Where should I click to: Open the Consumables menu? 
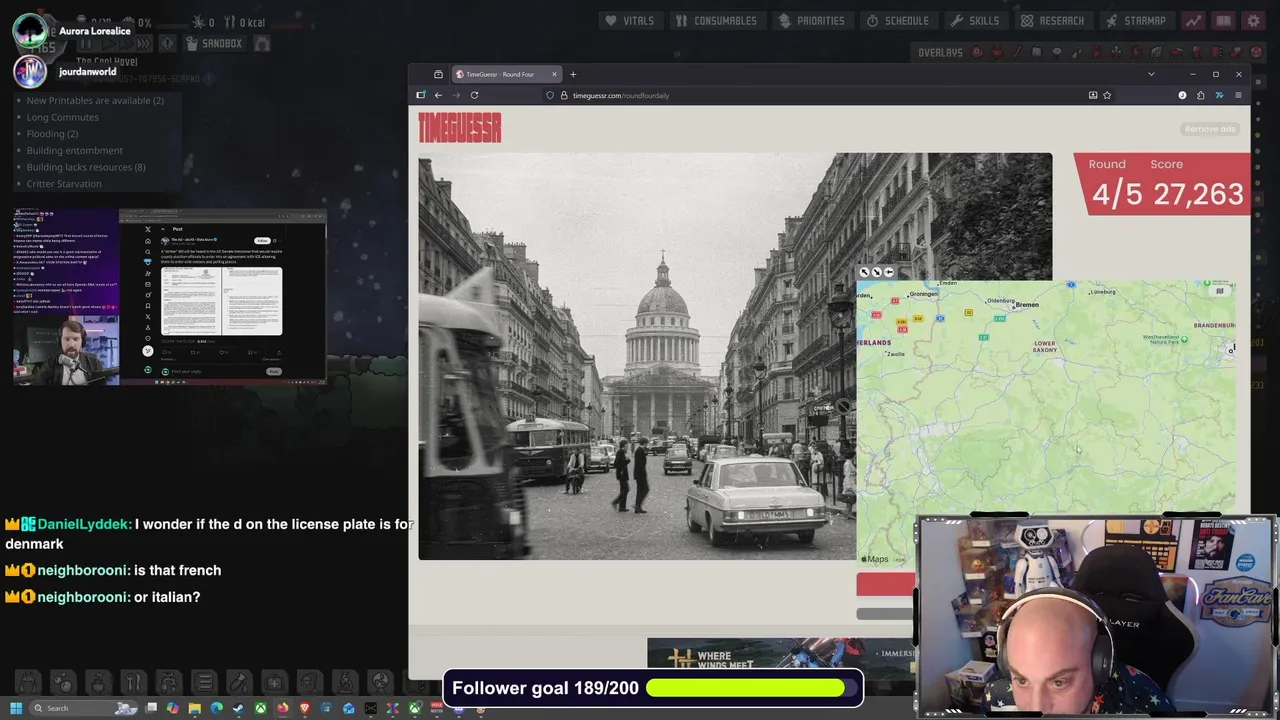[x=716, y=20]
